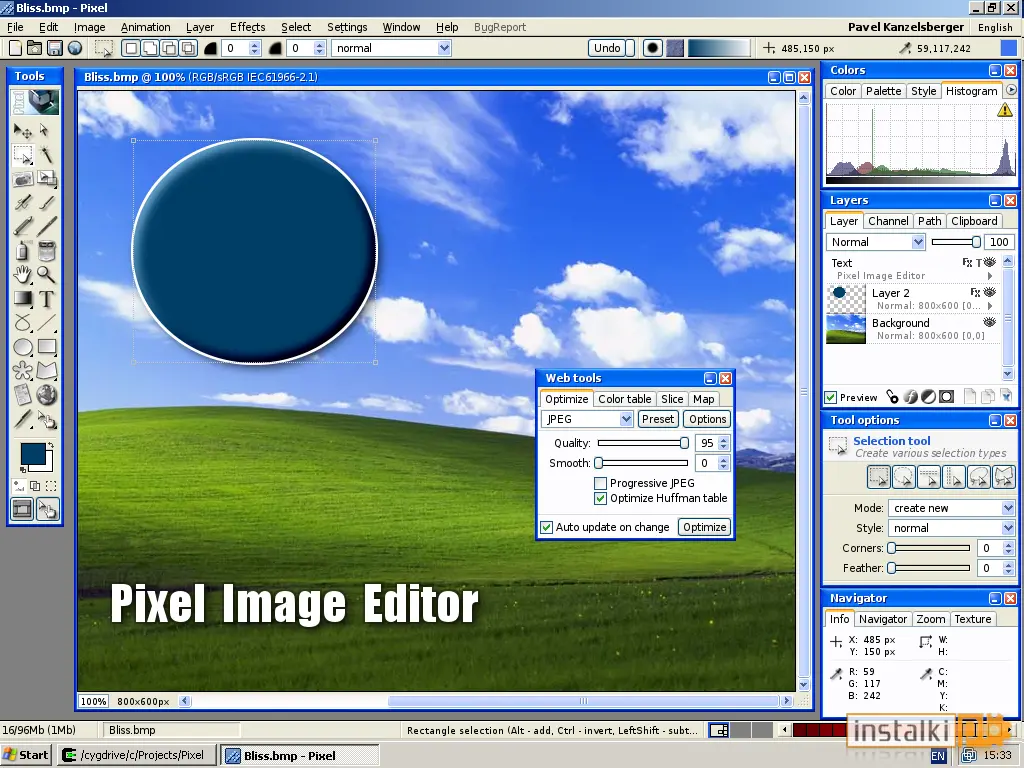Viewport: 1024px width, 768px height.
Task: Click the Save floppy disk icon
Action: point(55,48)
